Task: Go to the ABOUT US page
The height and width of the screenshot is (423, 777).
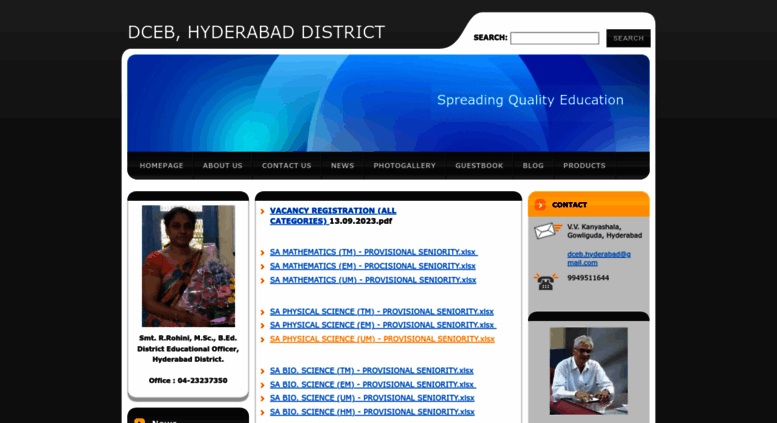Action: [x=222, y=165]
